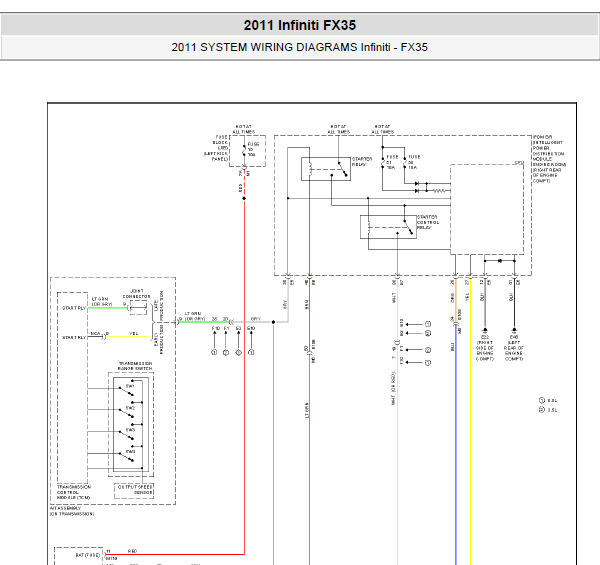Click the 'GRY' label beside the splice dot
Image resolution: width=600 pixels, height=565 pixels.
tap(256, 319)
